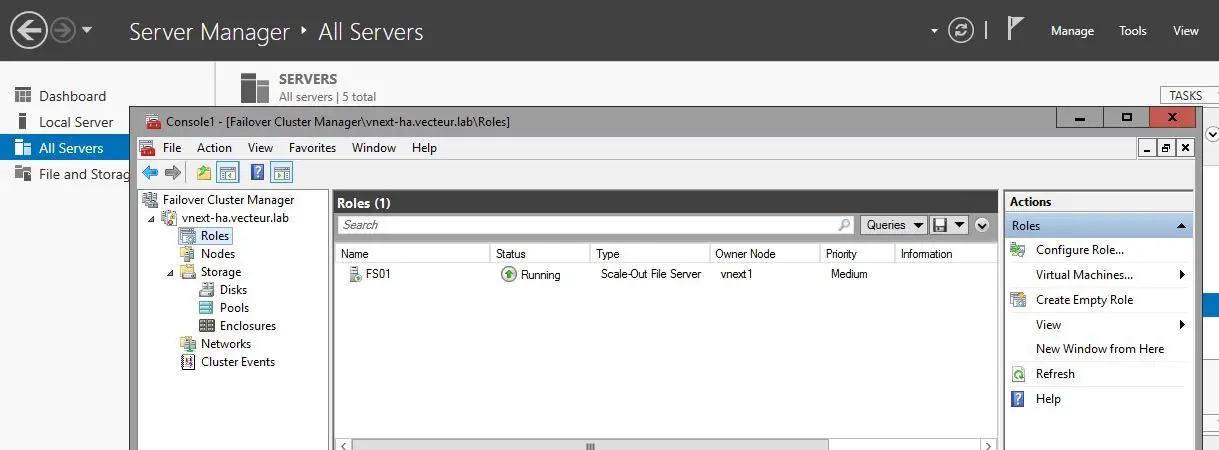Open the Action menu in Console1
This screenshot has width=1219, height=450.
coord(214,148)
